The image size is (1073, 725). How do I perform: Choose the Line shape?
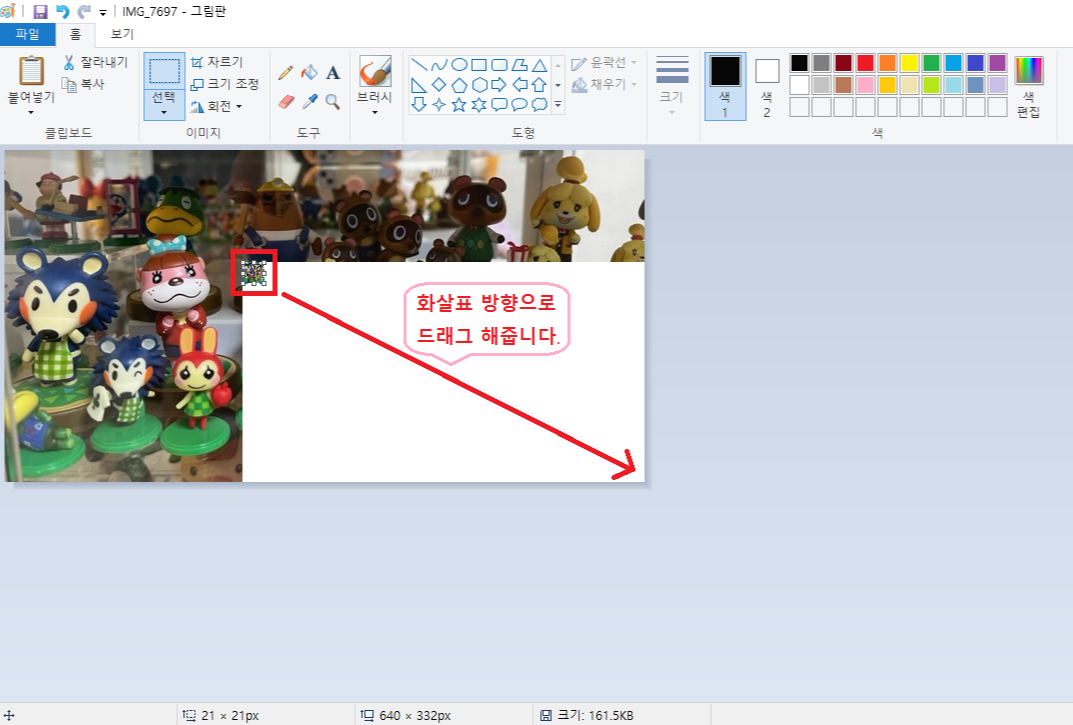tap(419, 65)
